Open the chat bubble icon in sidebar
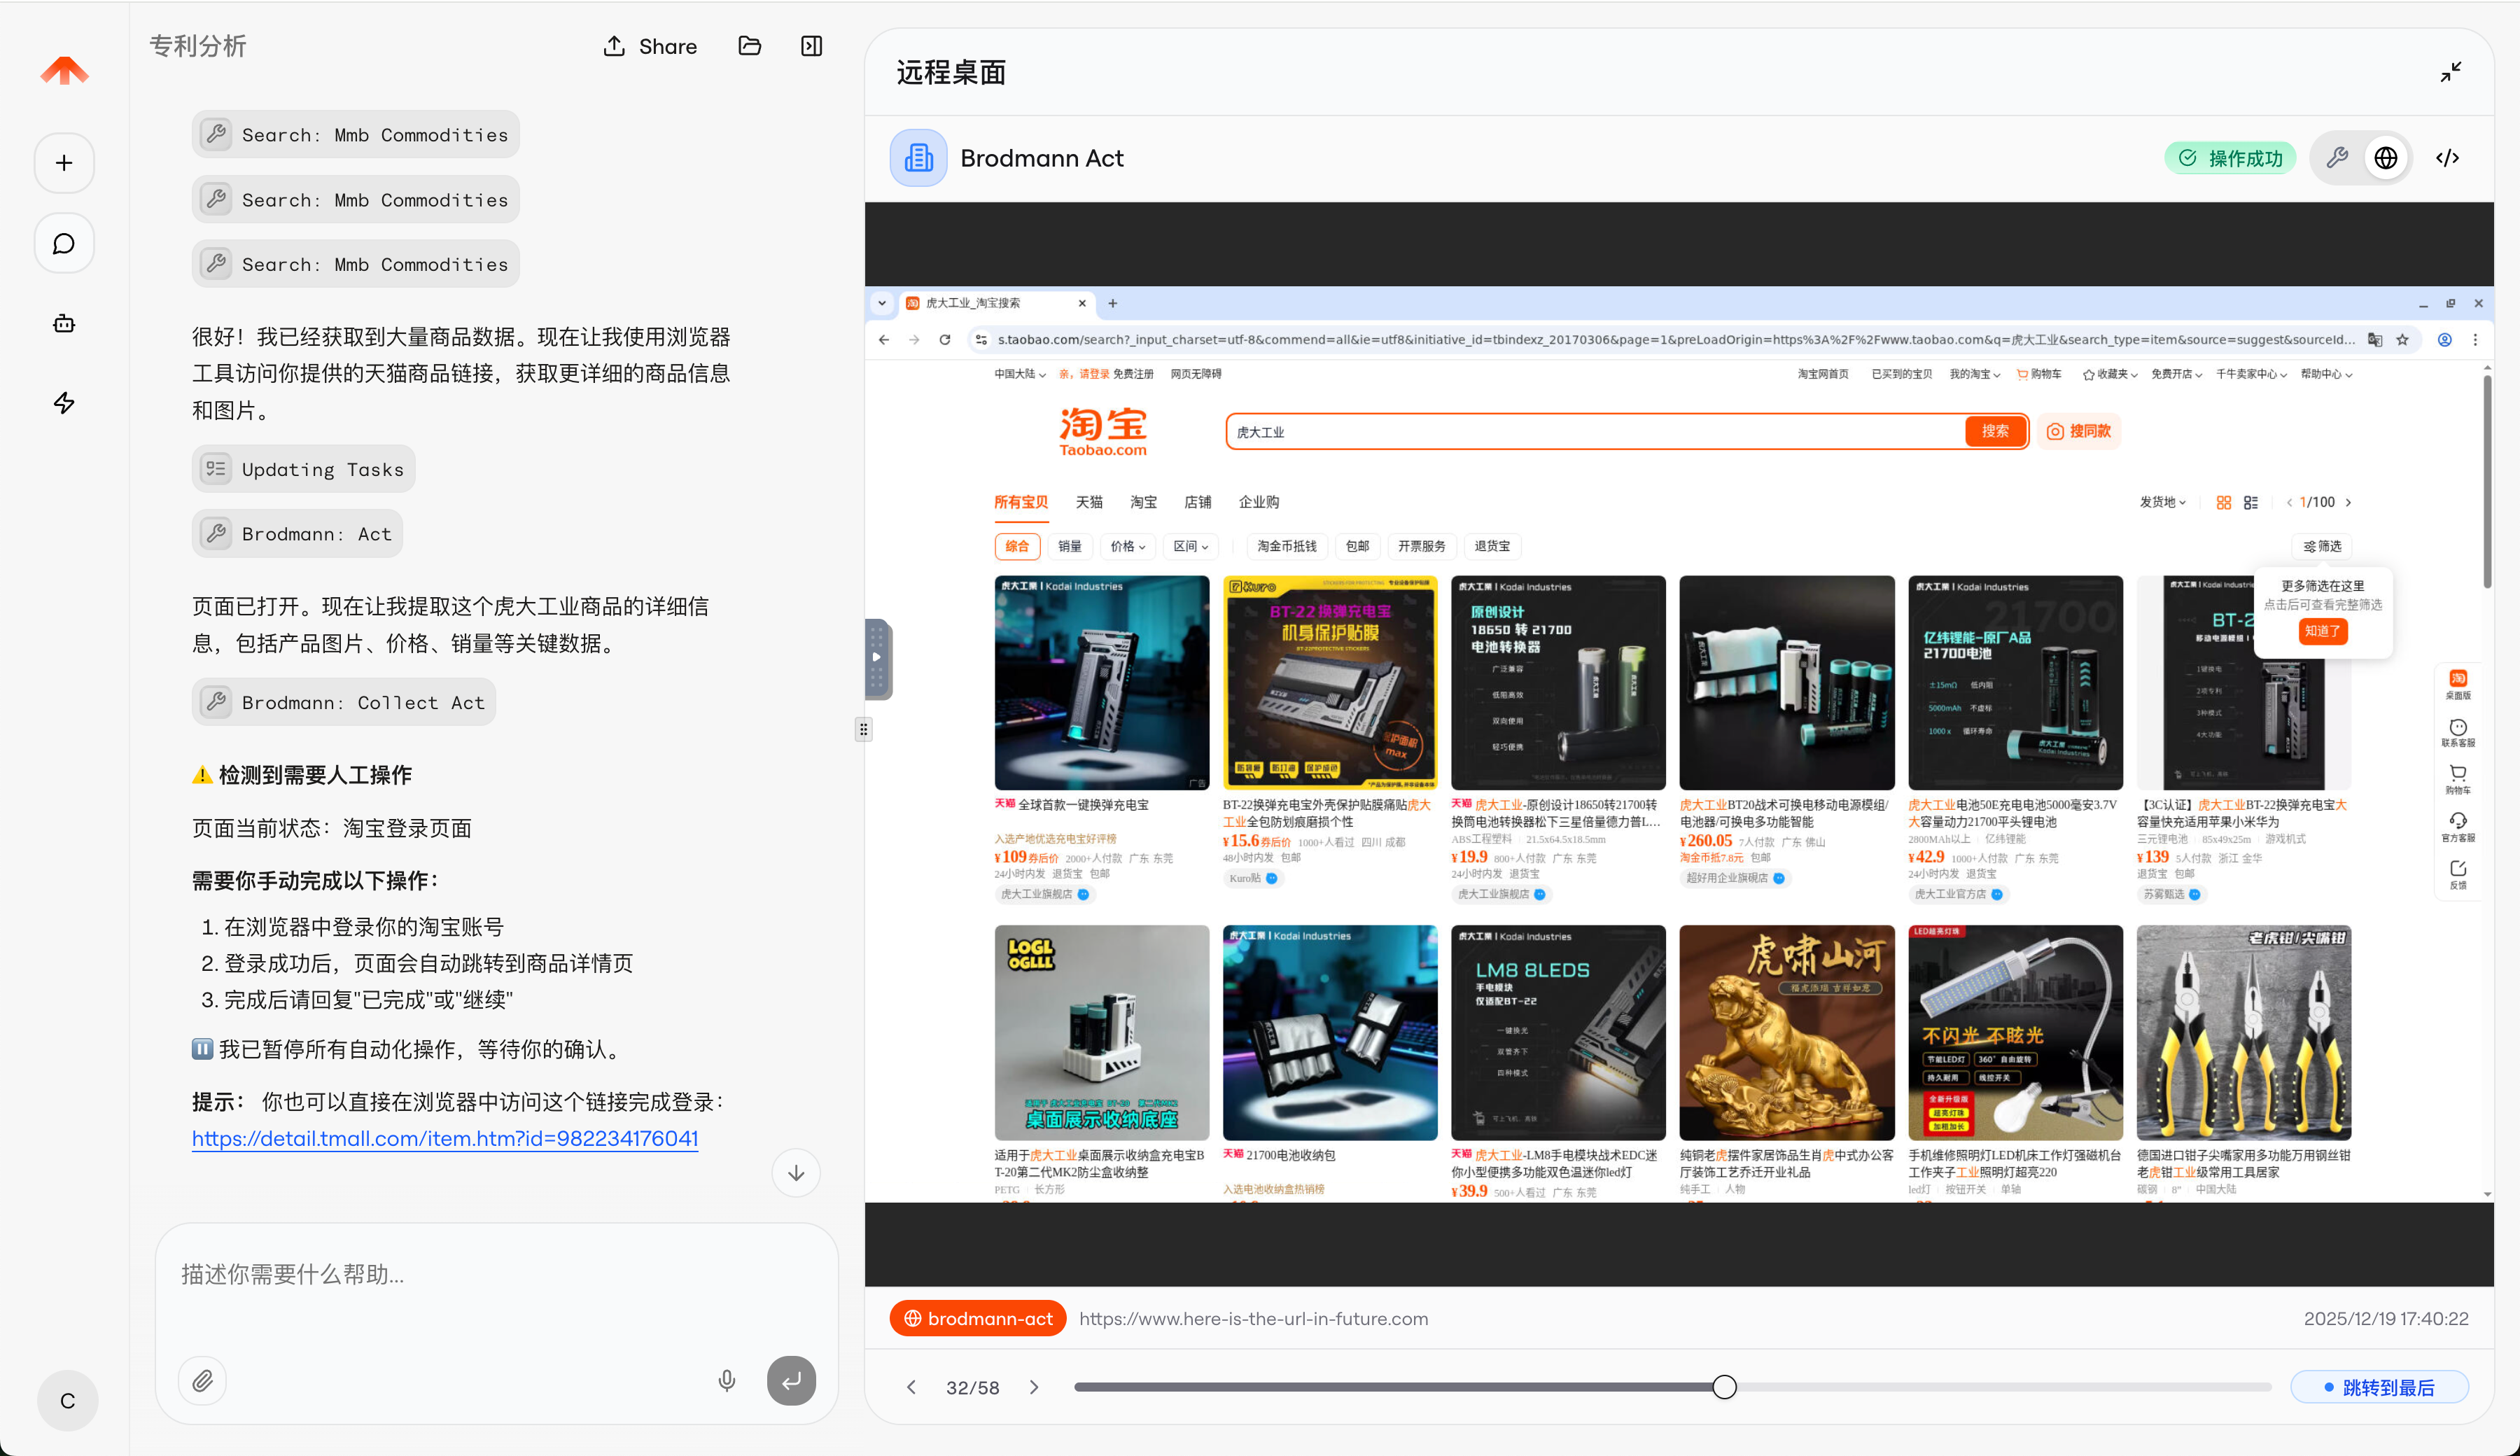The image size is (2520, 1456). click(x=64, y=243)
